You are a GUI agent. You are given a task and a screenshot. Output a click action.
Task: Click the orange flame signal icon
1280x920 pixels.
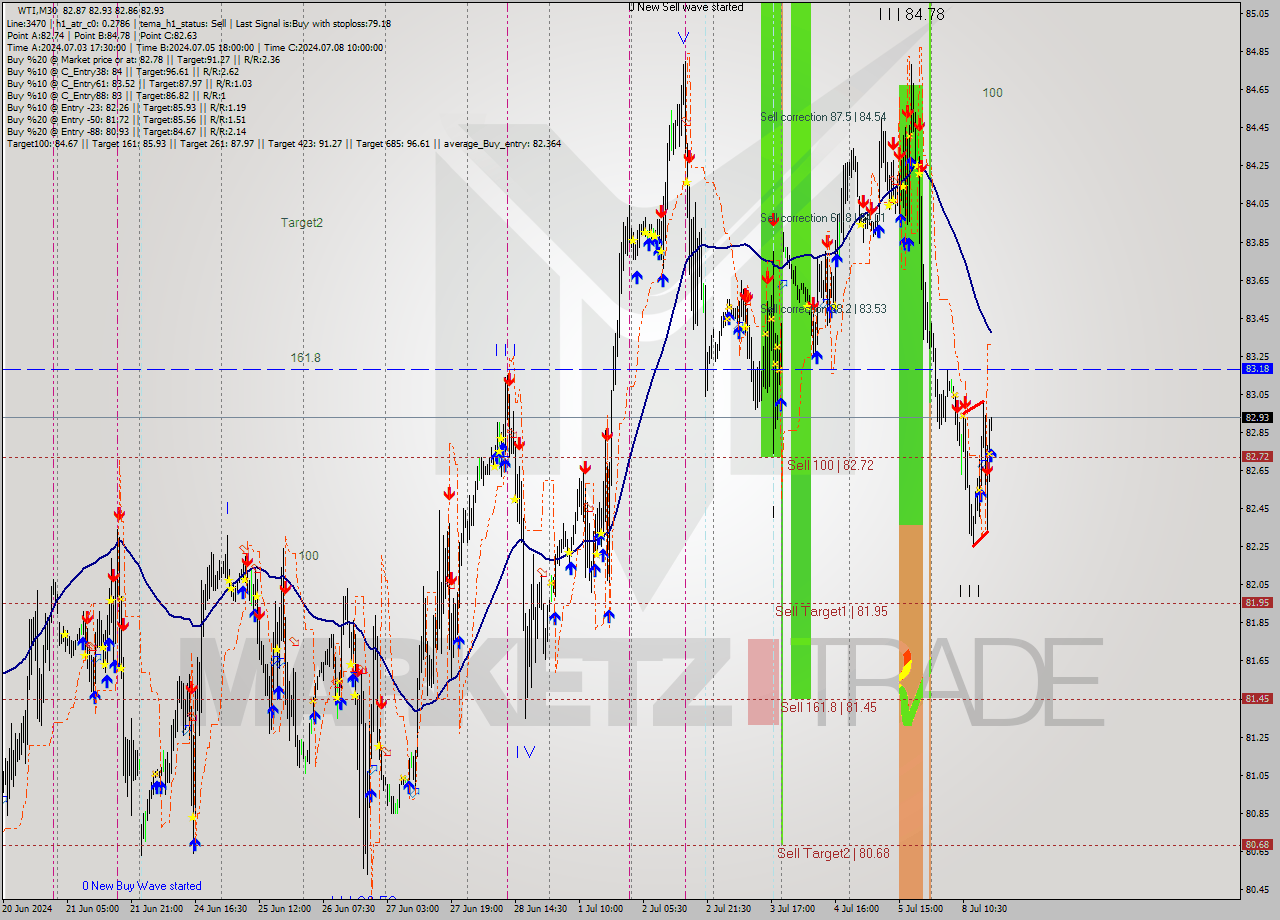[906, 665]
